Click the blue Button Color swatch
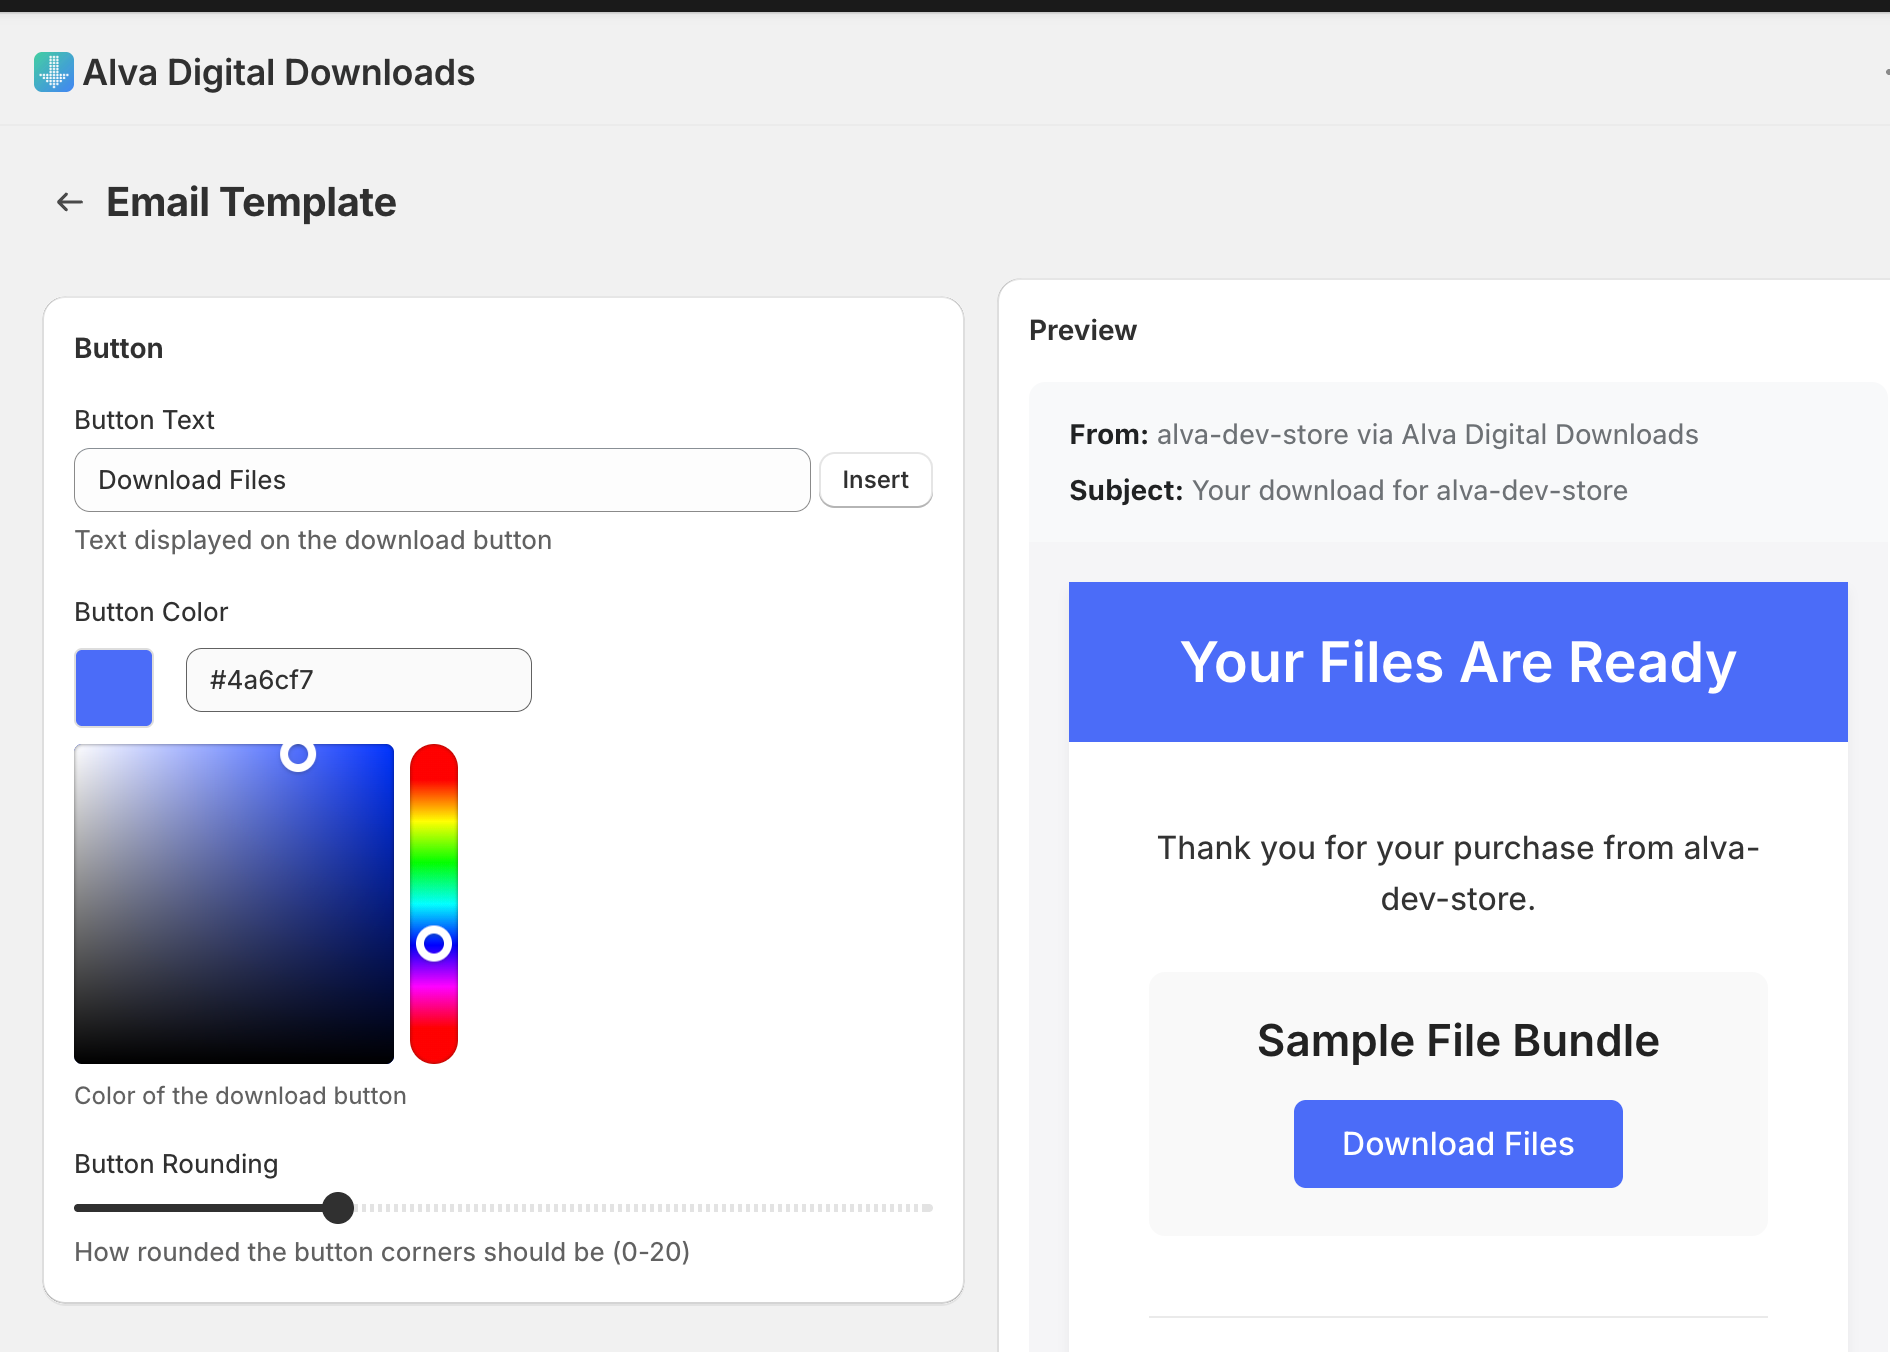 (114, 687)
